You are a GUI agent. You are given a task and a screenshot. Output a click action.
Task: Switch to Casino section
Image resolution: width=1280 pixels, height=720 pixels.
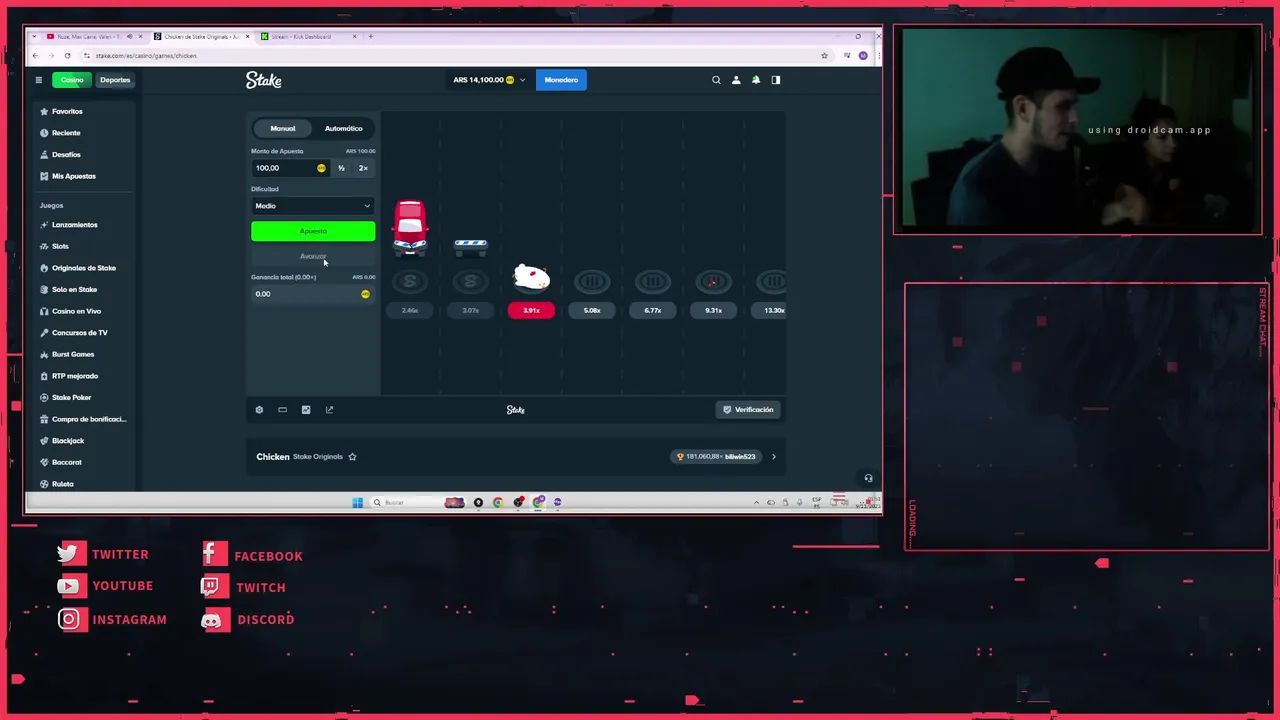tap(71, 80)
